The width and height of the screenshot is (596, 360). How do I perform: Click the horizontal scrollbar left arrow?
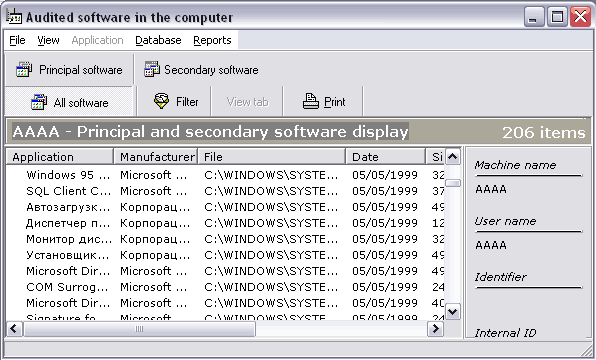click(14, 329)
